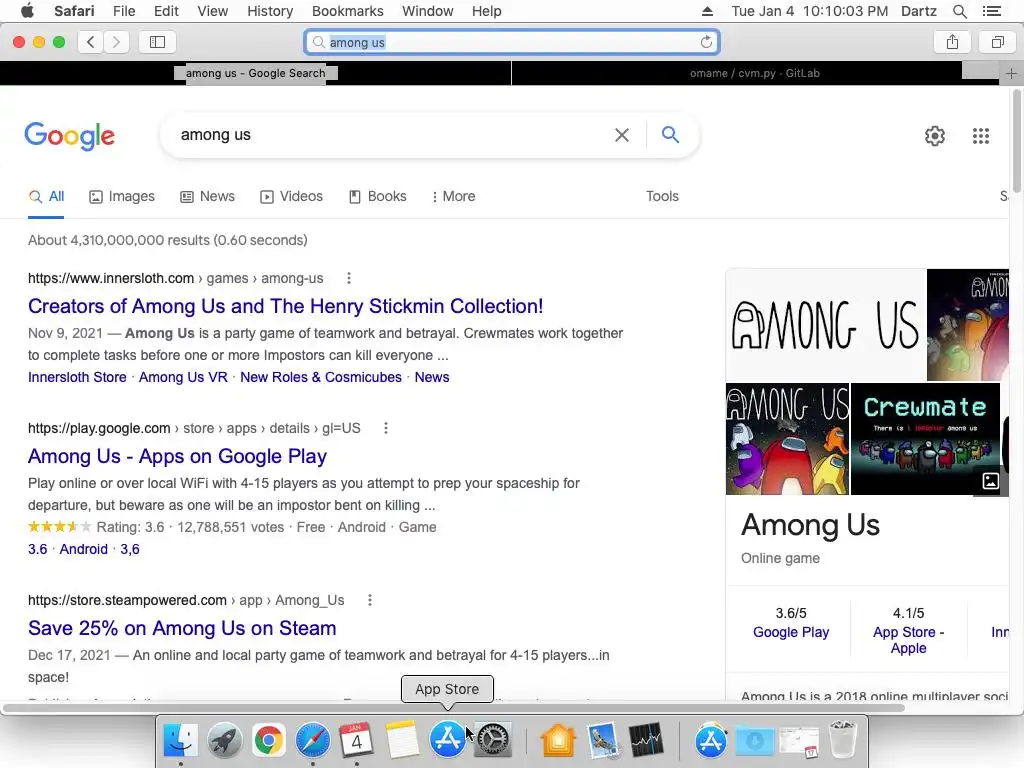Viewport: 1024px width, 768px height.
Task: Switch to News results tab
Action: [208, 197]
